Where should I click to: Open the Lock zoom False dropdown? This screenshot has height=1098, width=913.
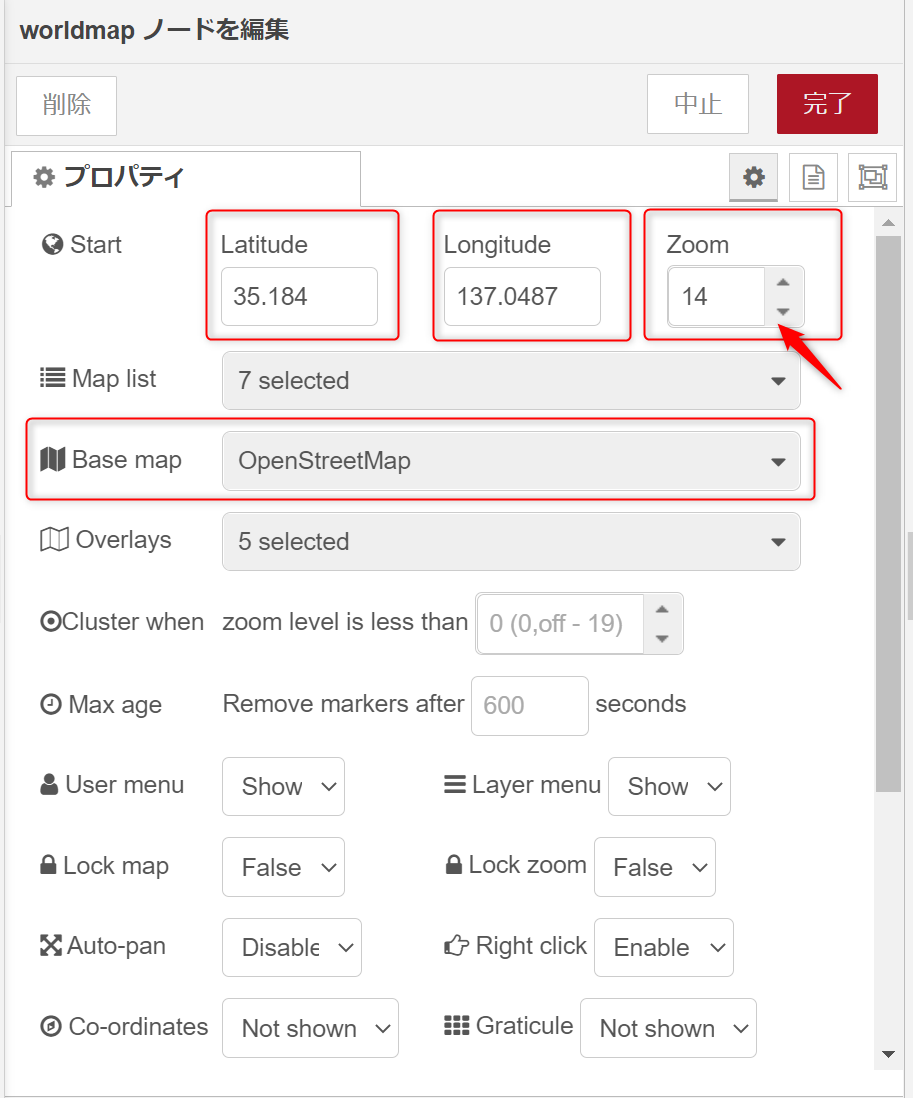point(655,867)
